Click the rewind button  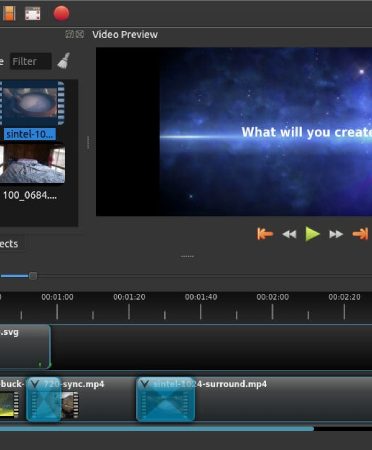tap(289, 234)
